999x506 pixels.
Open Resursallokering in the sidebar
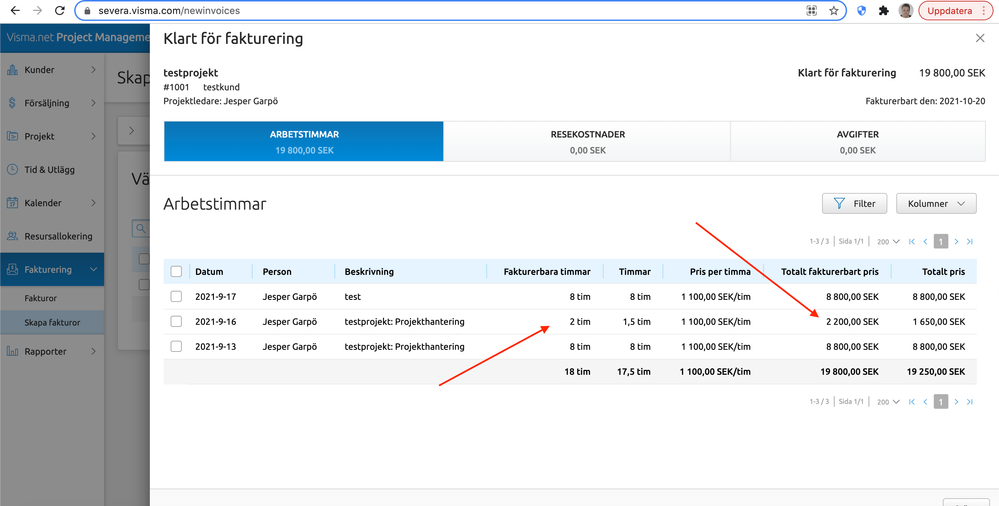coord(58,236)
